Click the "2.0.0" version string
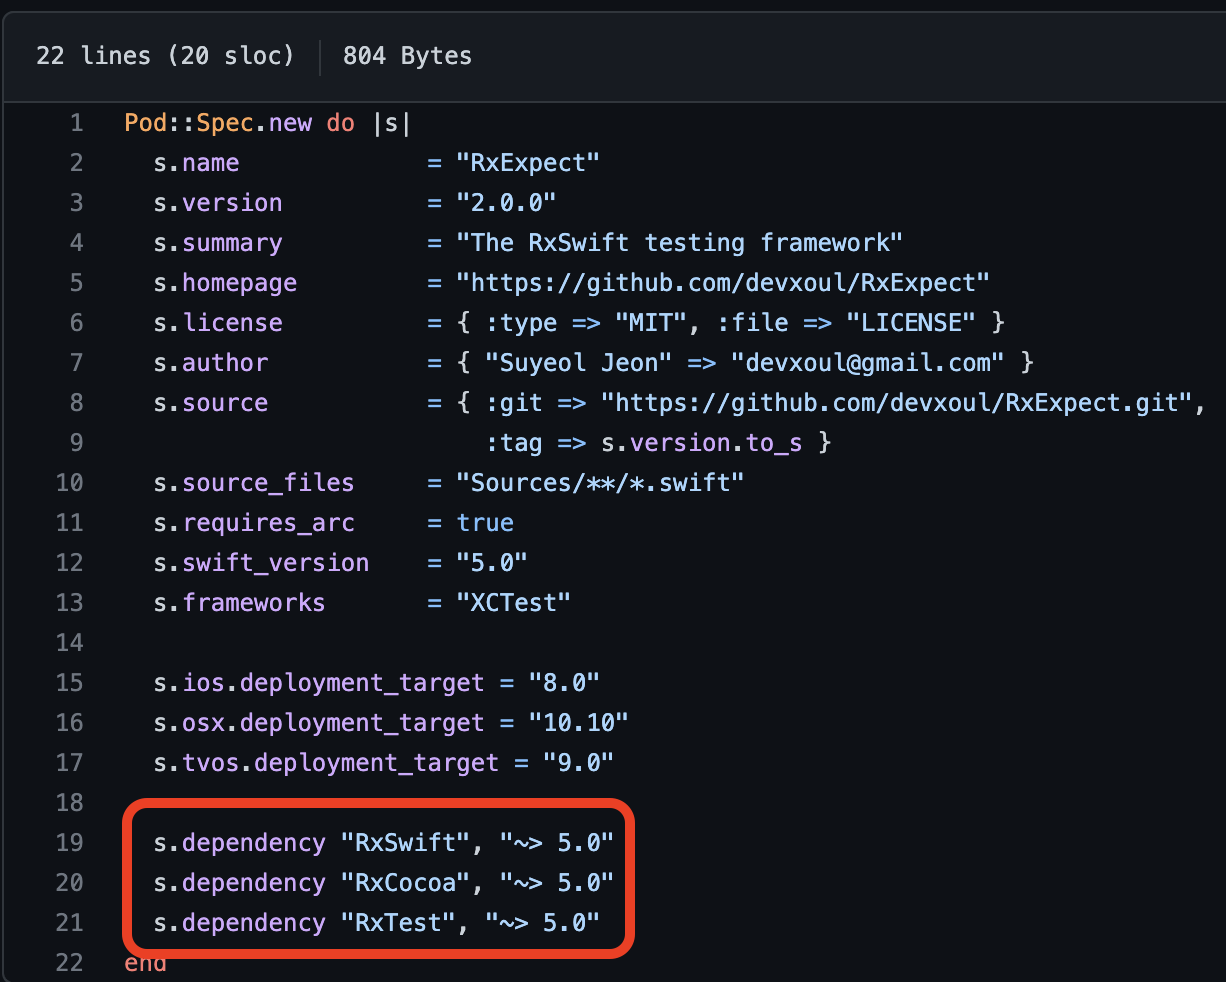The height and width of the screenshot is (982, 1226). (506, 203)
